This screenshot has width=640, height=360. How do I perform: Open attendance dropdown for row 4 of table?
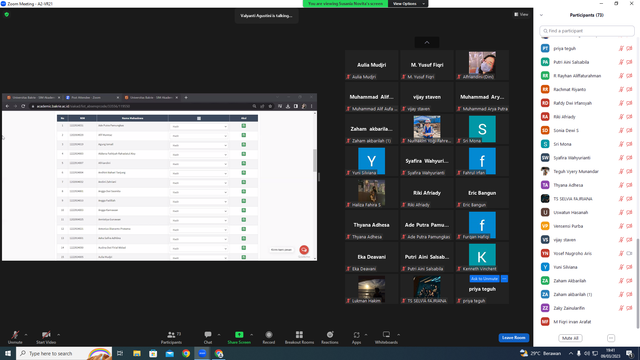(199, 155)
